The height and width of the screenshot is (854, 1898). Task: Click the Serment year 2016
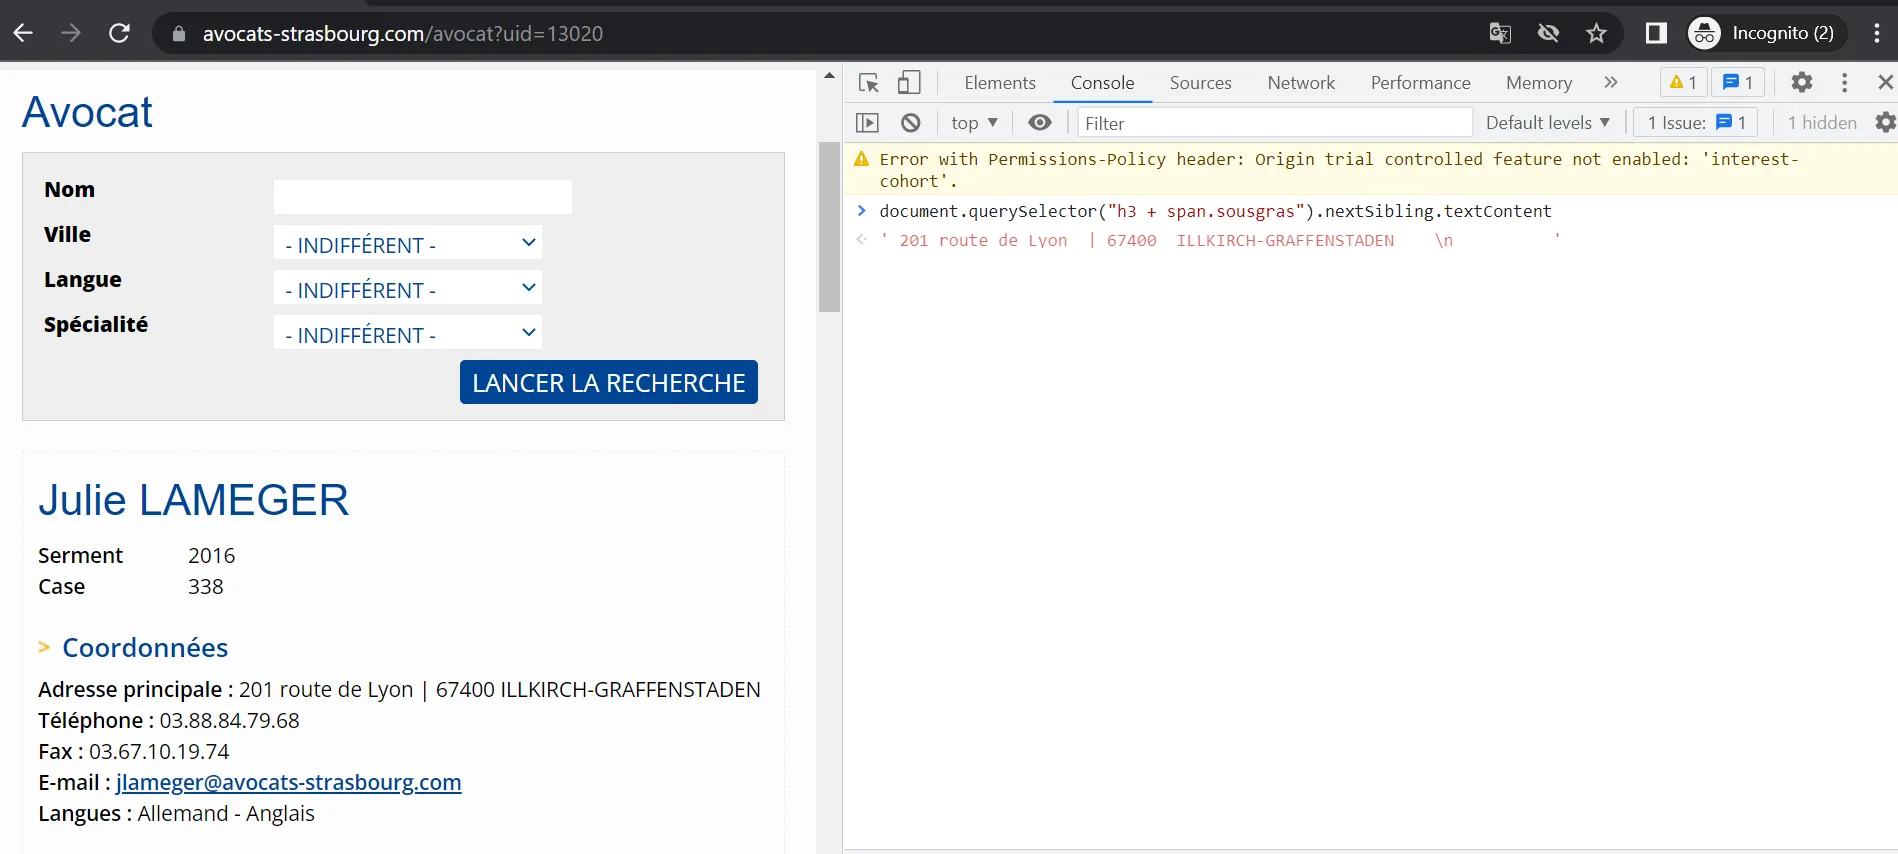tap(212, 555)
